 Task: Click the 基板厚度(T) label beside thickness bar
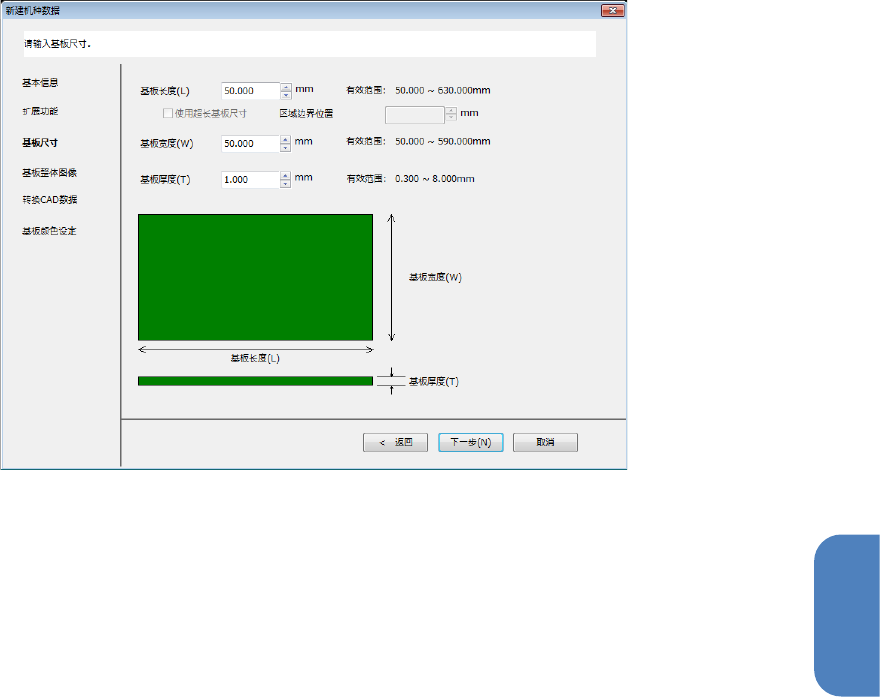coord(434,382)
